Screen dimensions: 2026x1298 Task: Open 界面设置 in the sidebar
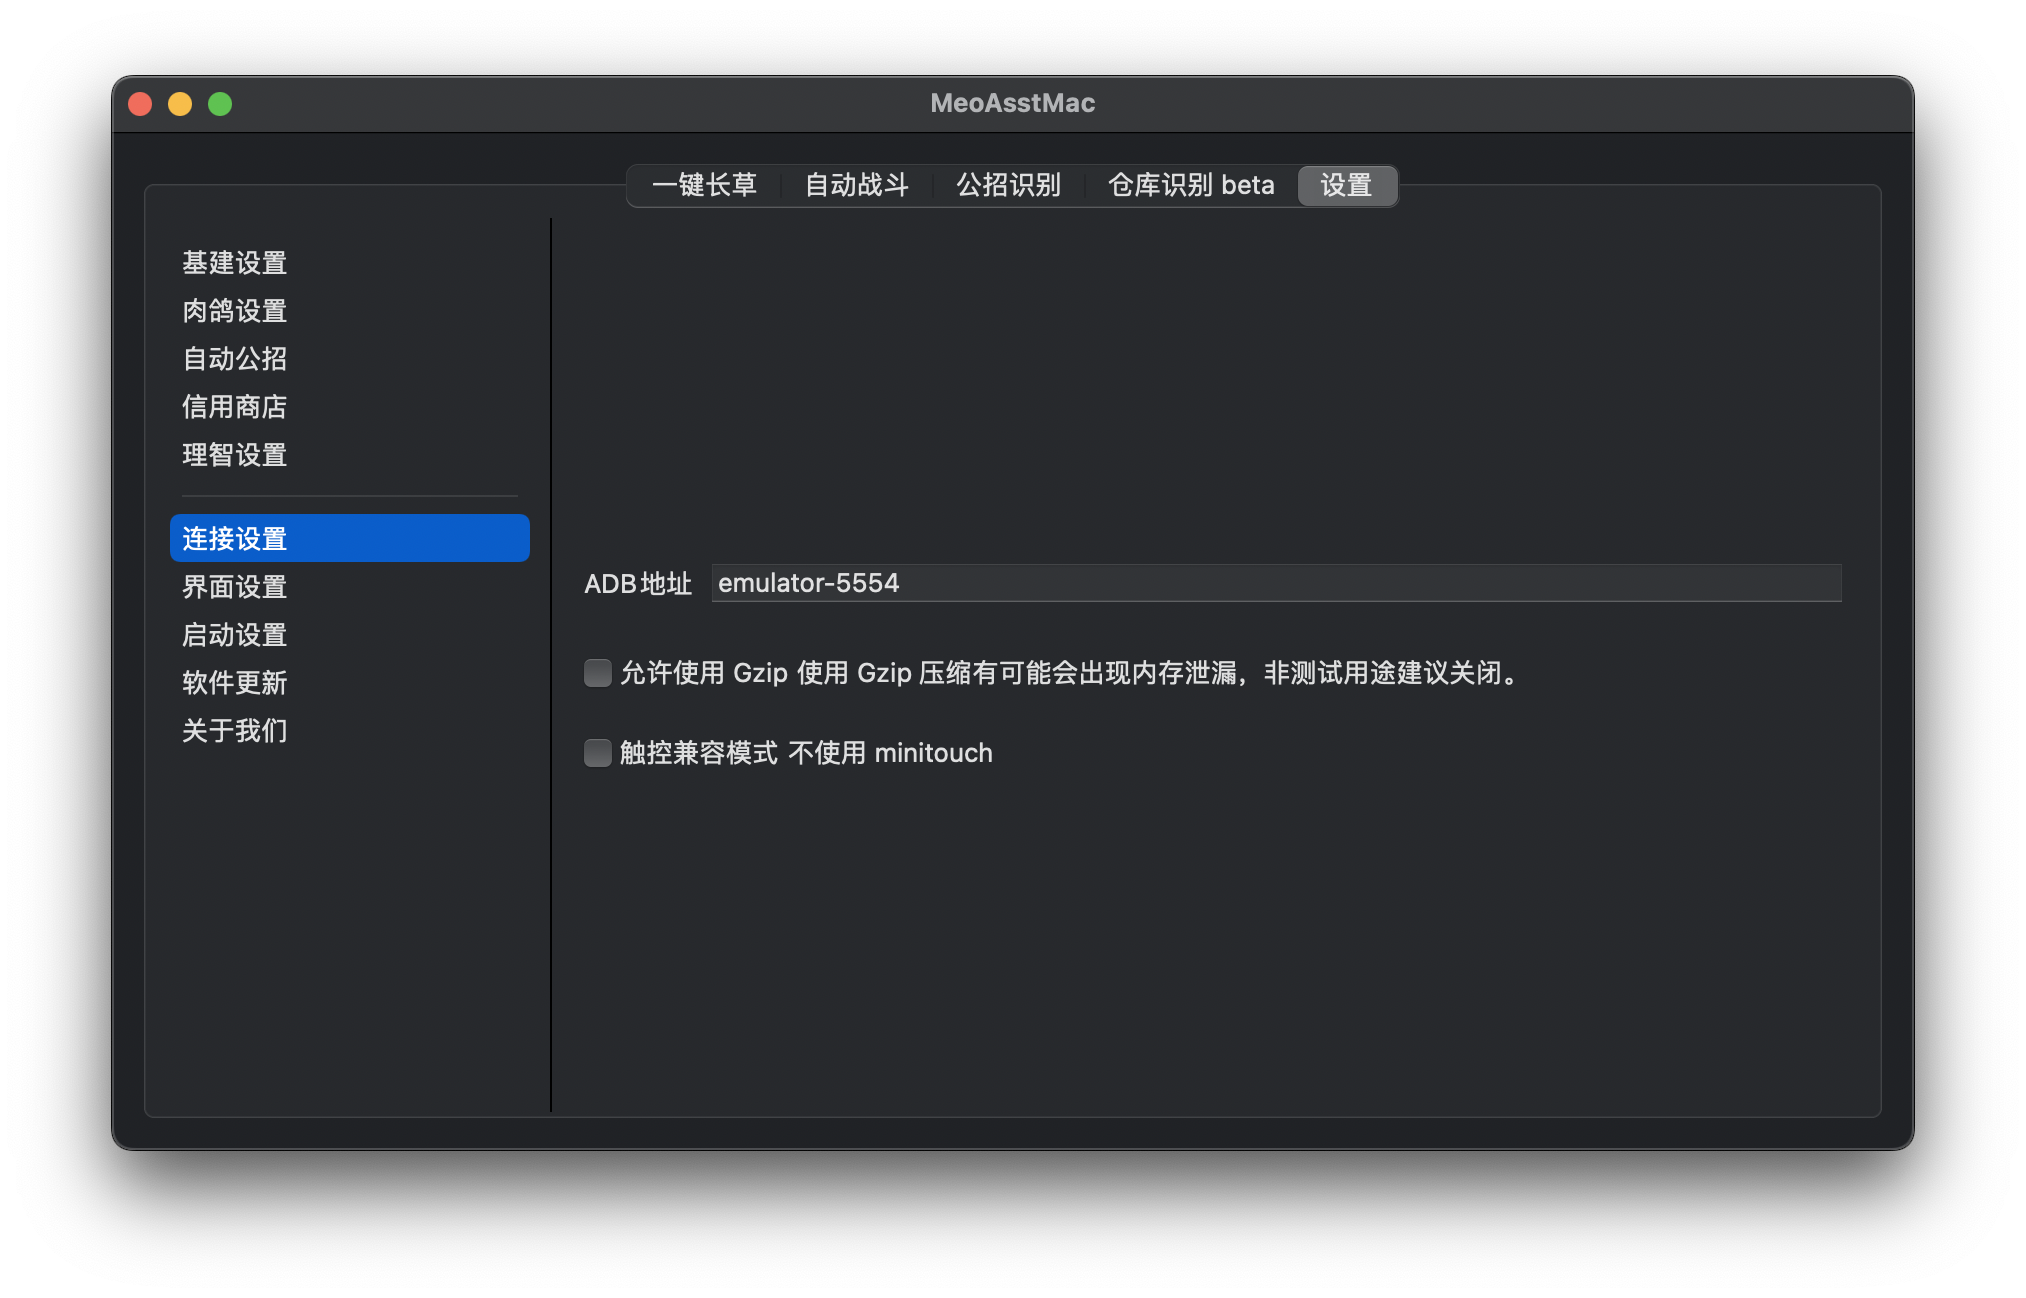tap(349, 587)
